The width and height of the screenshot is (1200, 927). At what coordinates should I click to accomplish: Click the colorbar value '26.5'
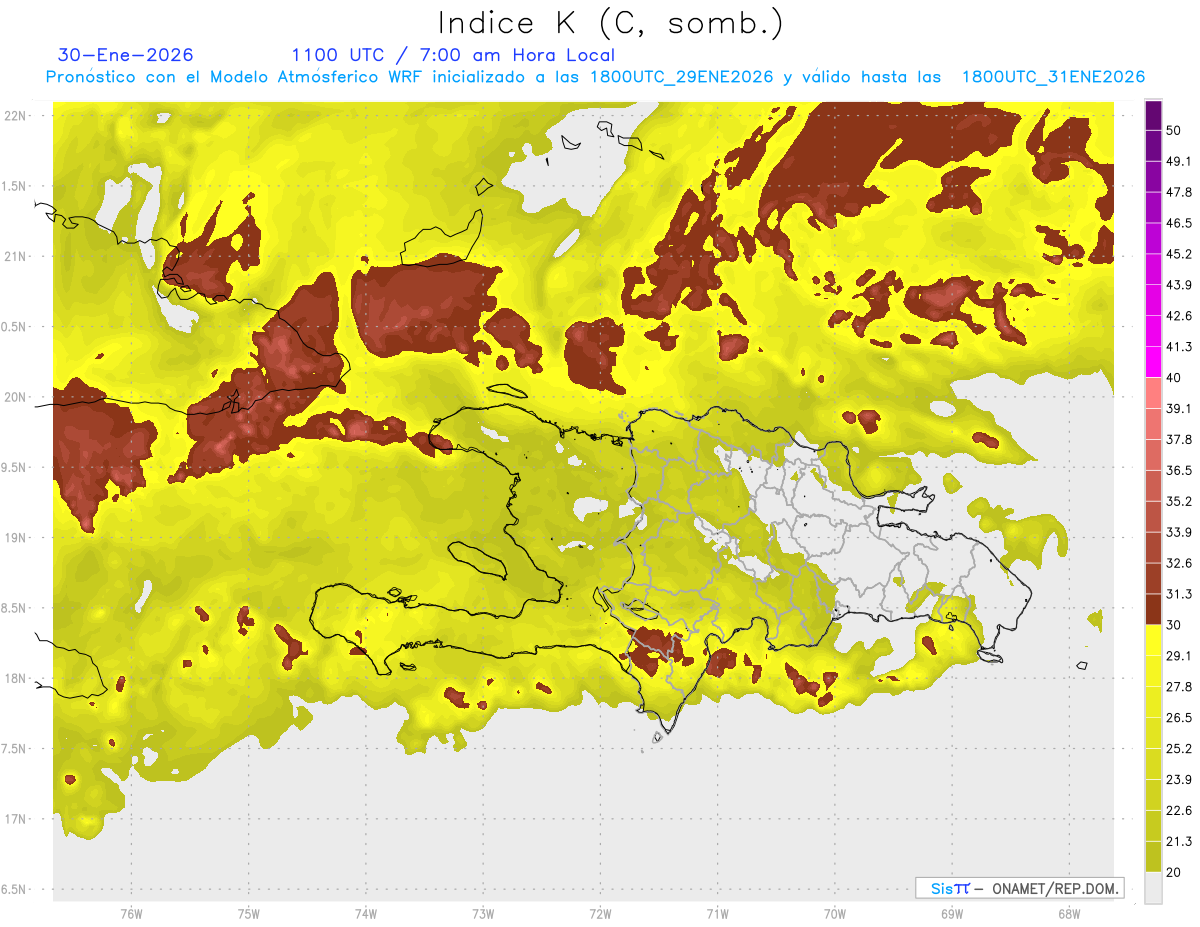[x=1178, y=719]
